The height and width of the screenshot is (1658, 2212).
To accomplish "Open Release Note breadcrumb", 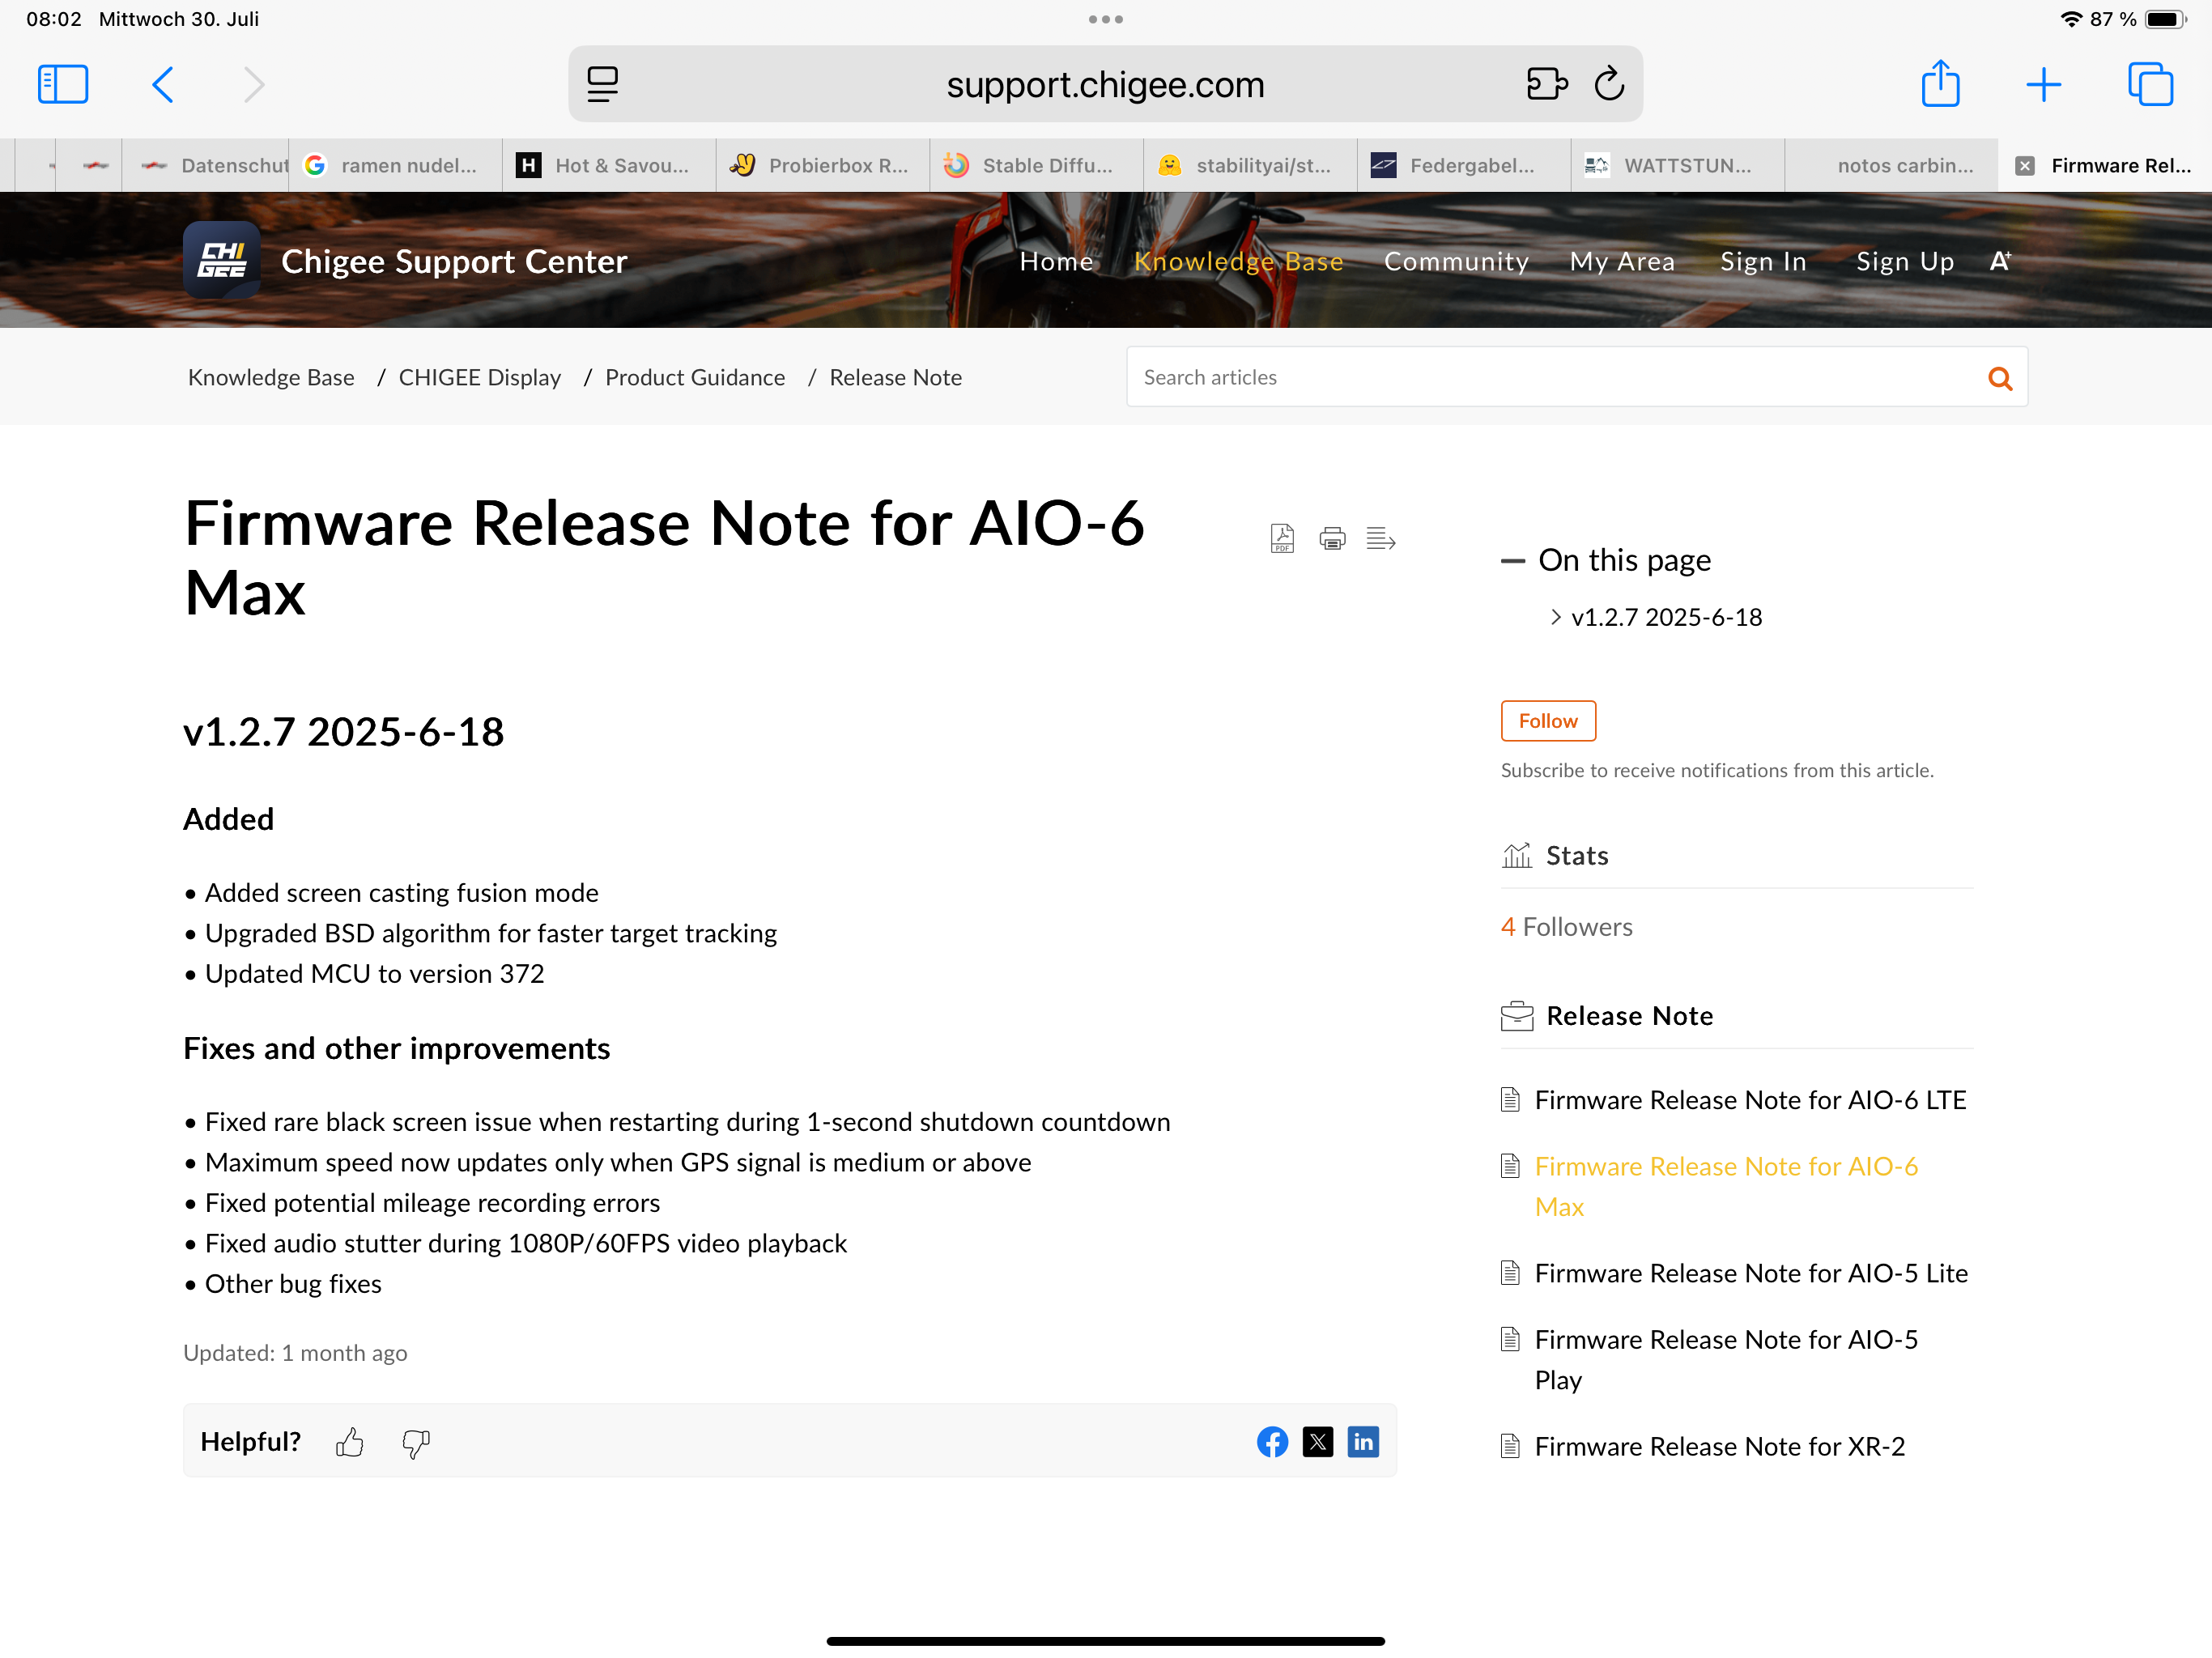I will [x=896, y=377].
